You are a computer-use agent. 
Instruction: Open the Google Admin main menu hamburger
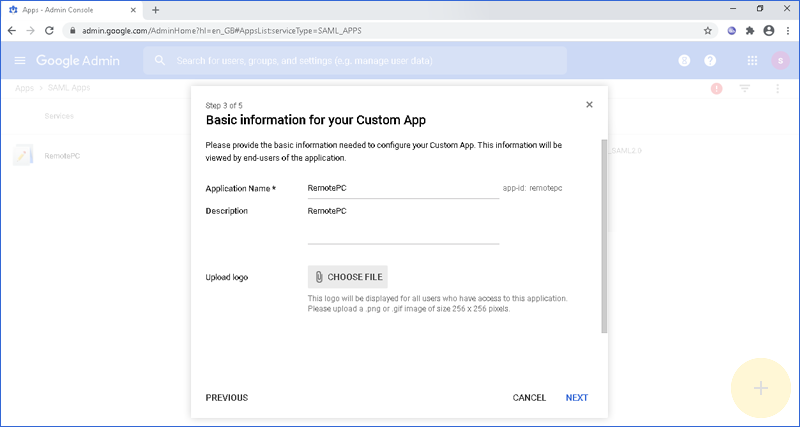[20, 61]
